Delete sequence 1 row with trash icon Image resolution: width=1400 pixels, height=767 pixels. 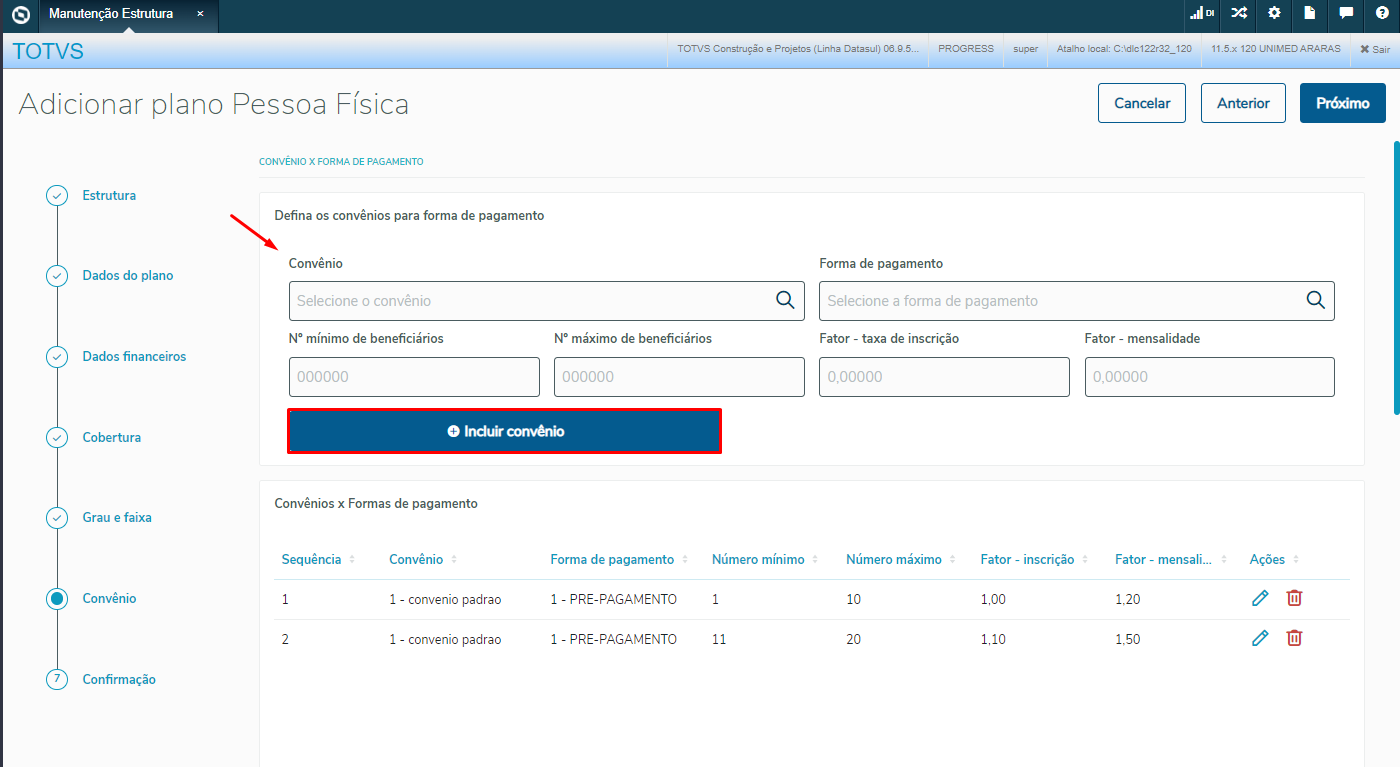pyautogui.click(x=1294, y=598)
